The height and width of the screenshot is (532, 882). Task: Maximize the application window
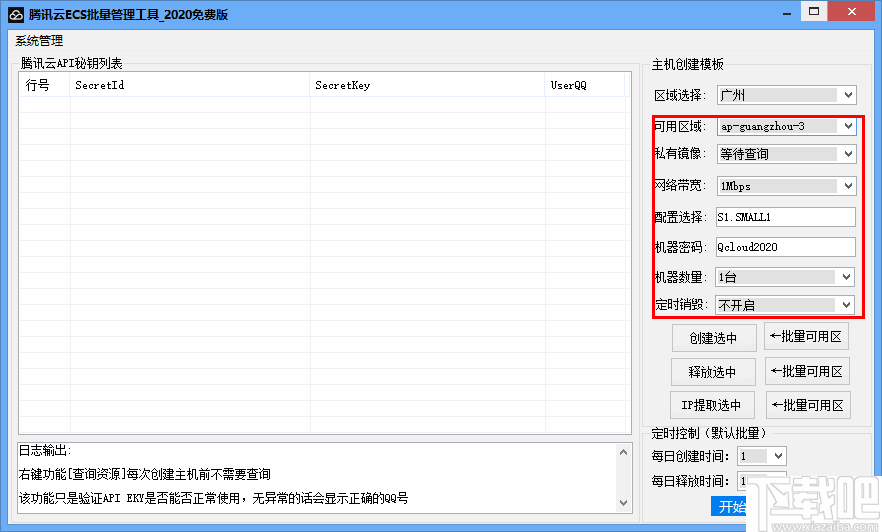813,12
